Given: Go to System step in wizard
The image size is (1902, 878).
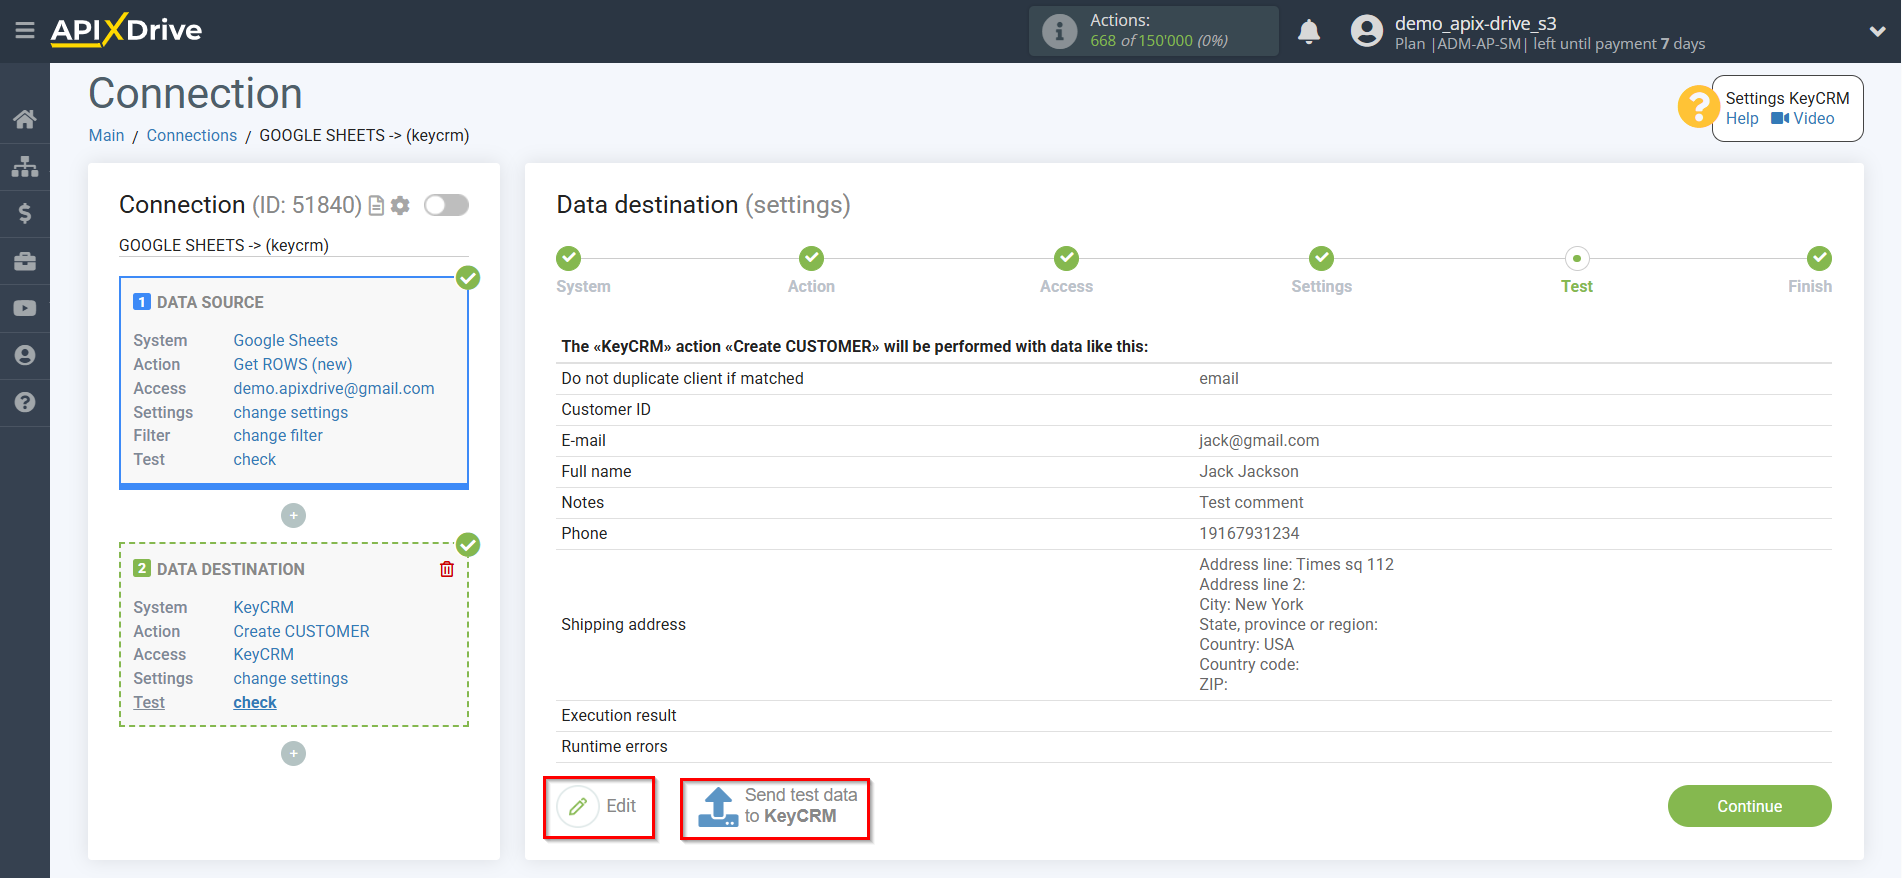Looking at the screenshot, I should click(x=583, y=271).
